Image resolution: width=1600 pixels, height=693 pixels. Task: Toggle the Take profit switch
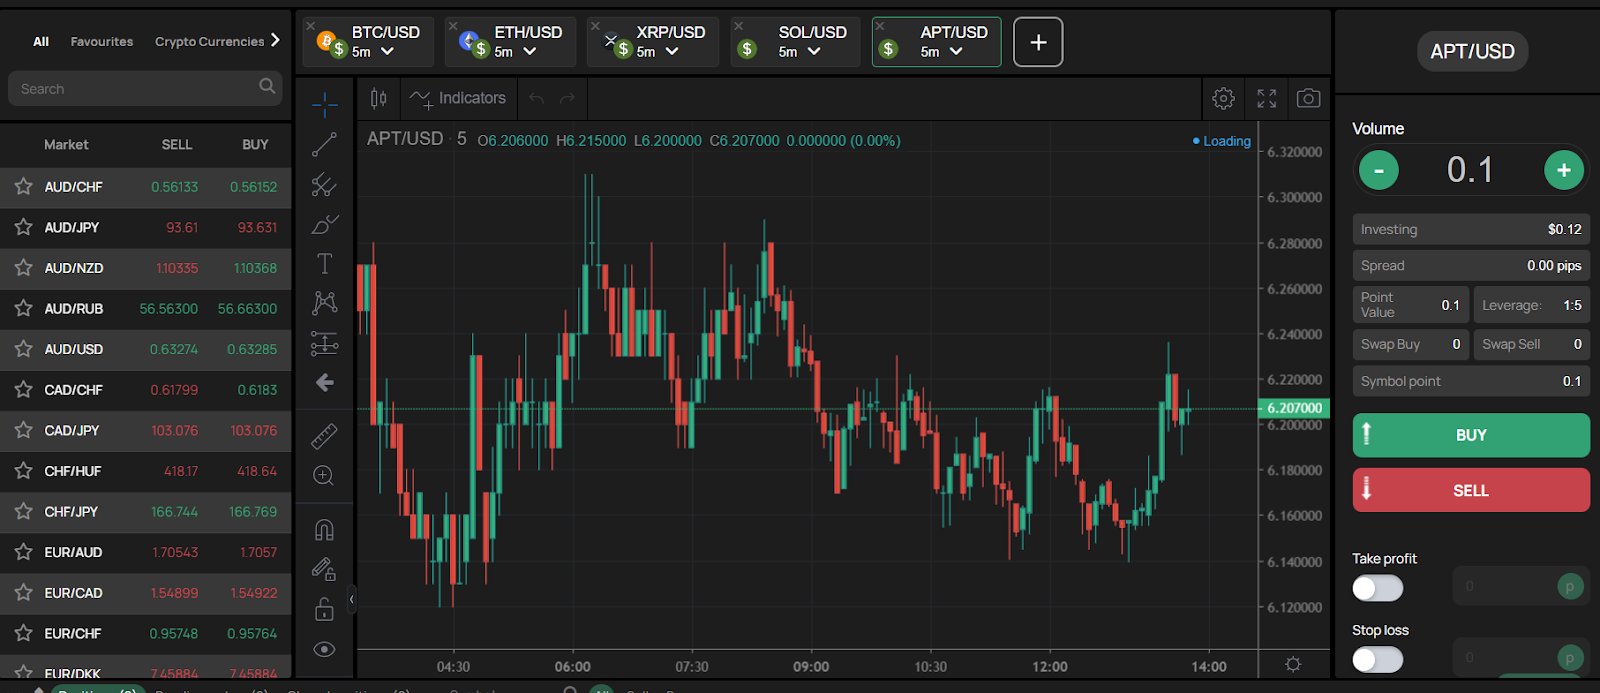click(x=1377, y=588)
